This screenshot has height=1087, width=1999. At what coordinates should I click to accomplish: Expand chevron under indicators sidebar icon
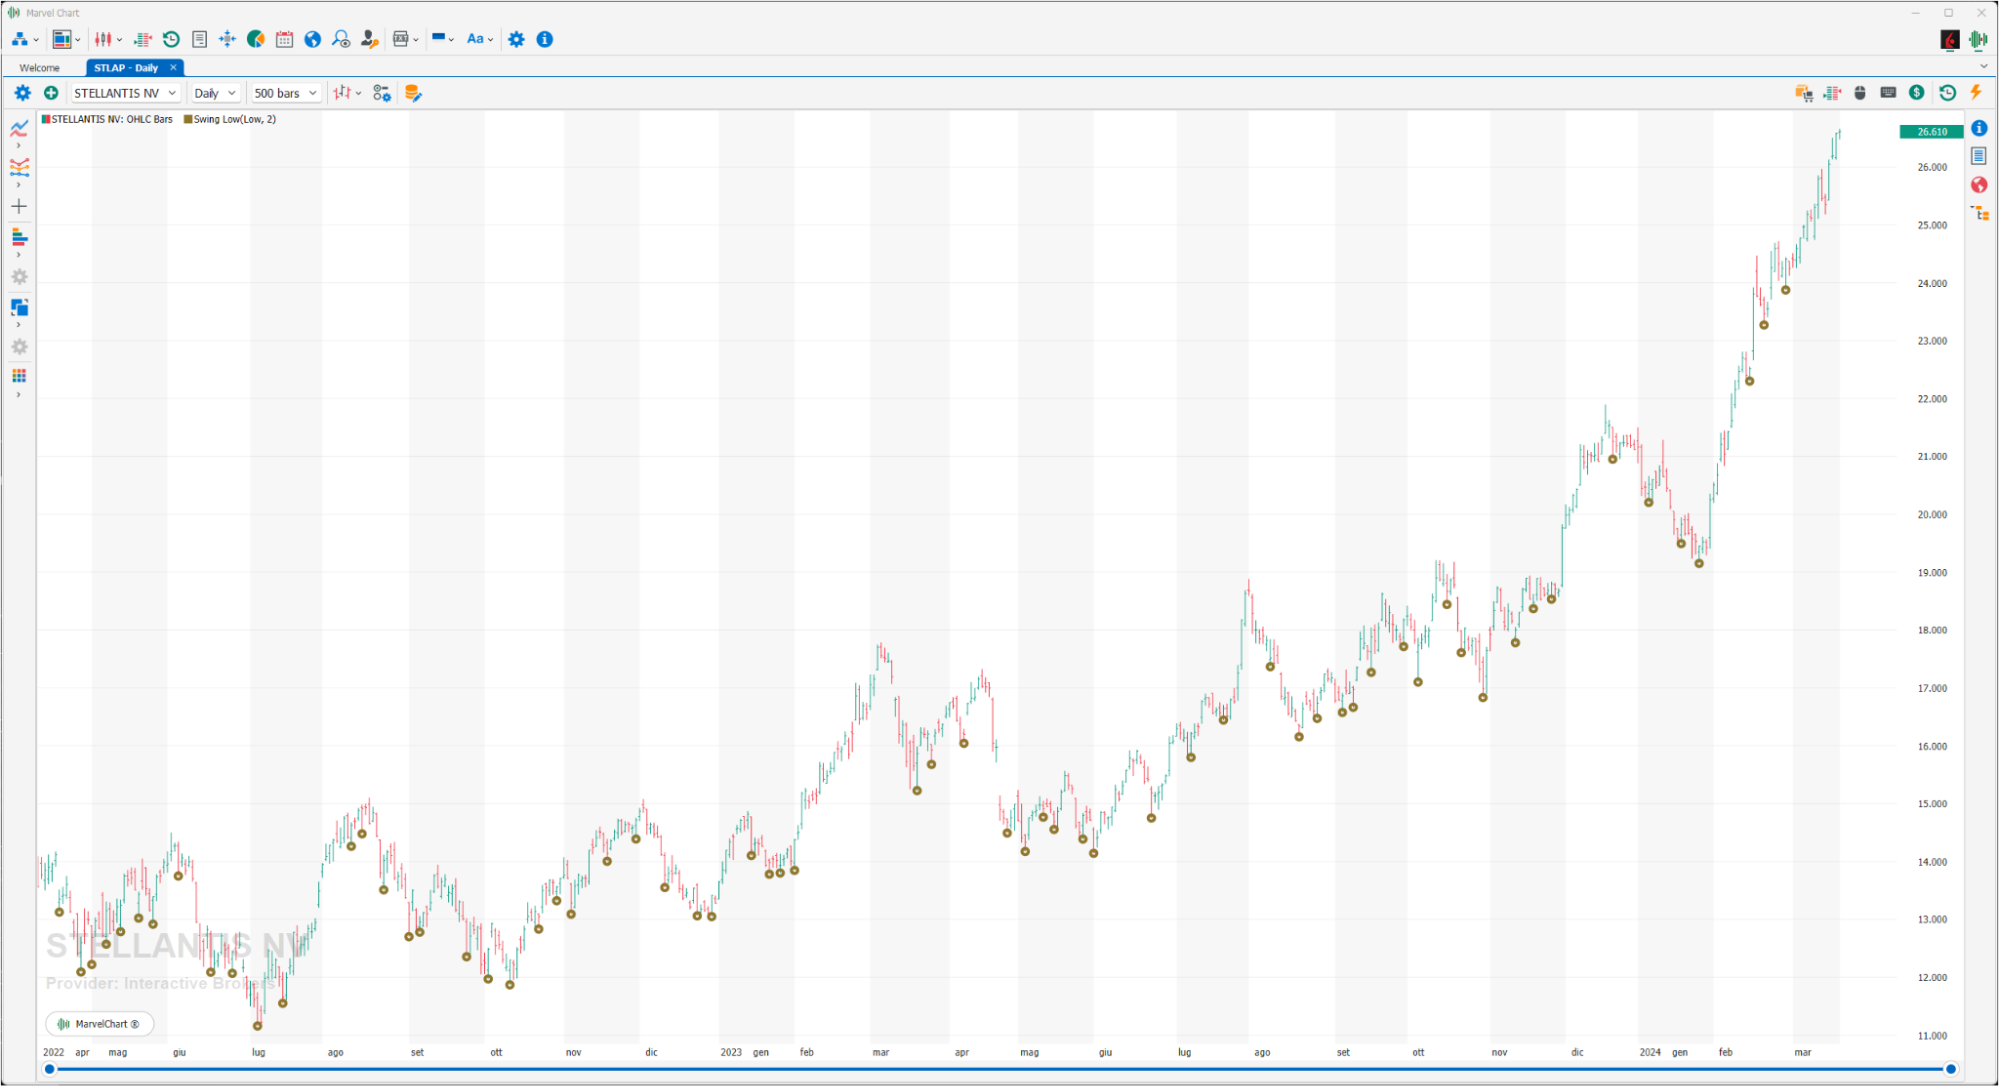pos(19,146)
